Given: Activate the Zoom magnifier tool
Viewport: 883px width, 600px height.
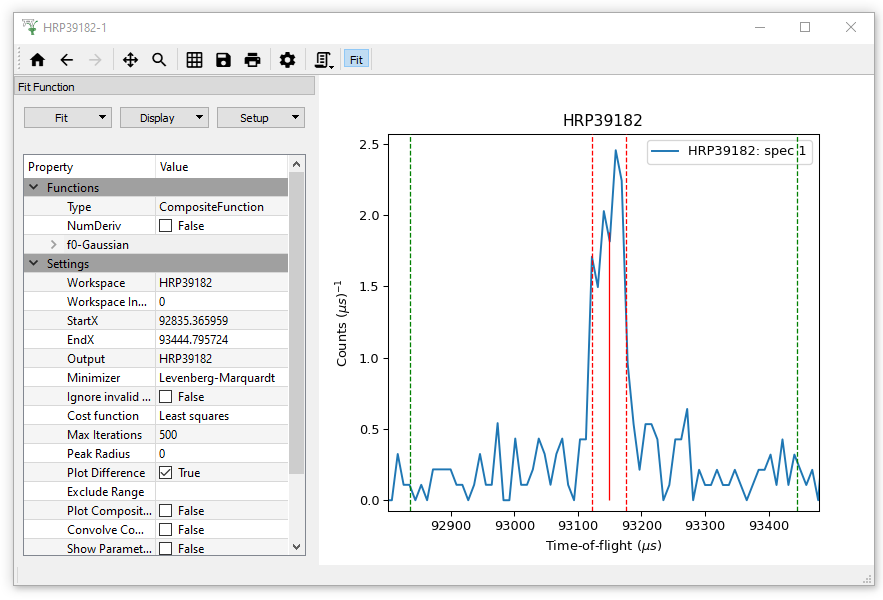Looking at the screenshot, I should 159,60.
